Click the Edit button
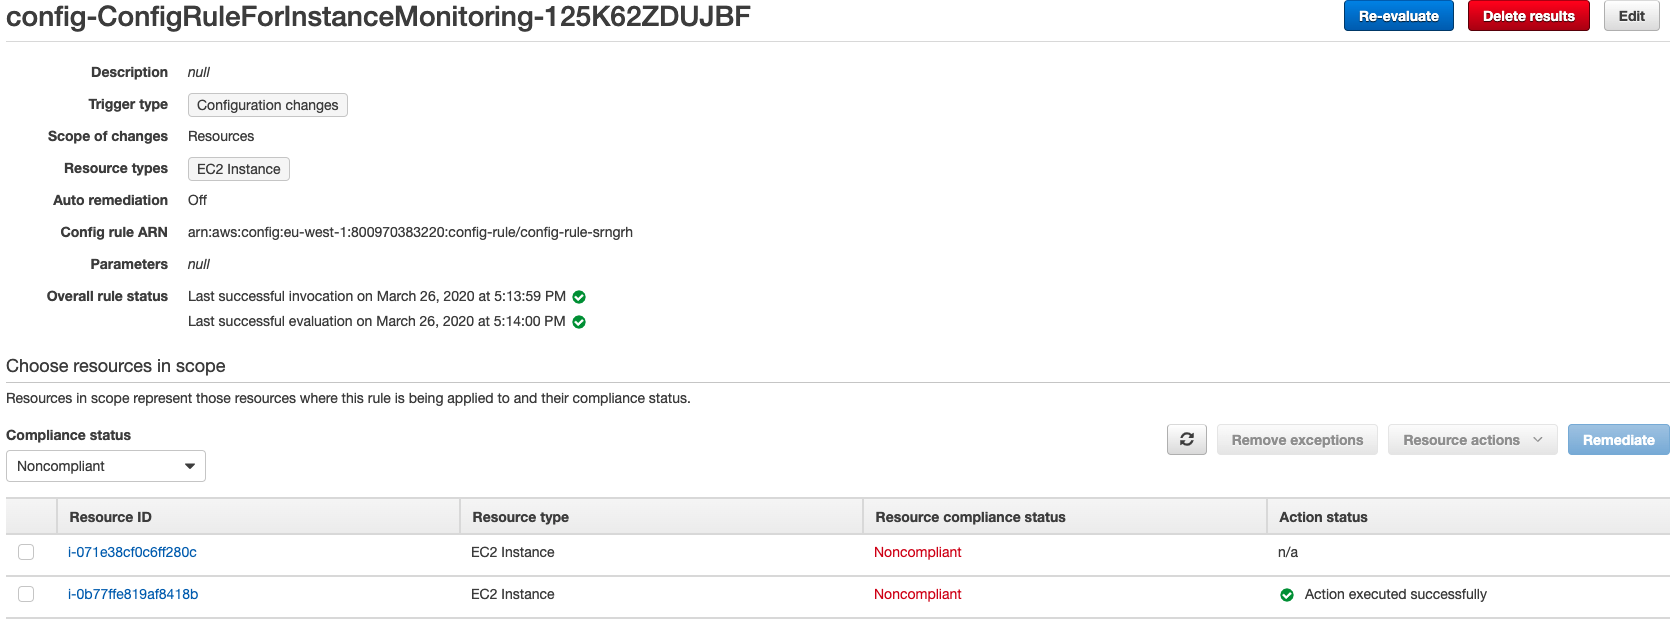This screenshot has width=1676, height=620. (1632, 16)
